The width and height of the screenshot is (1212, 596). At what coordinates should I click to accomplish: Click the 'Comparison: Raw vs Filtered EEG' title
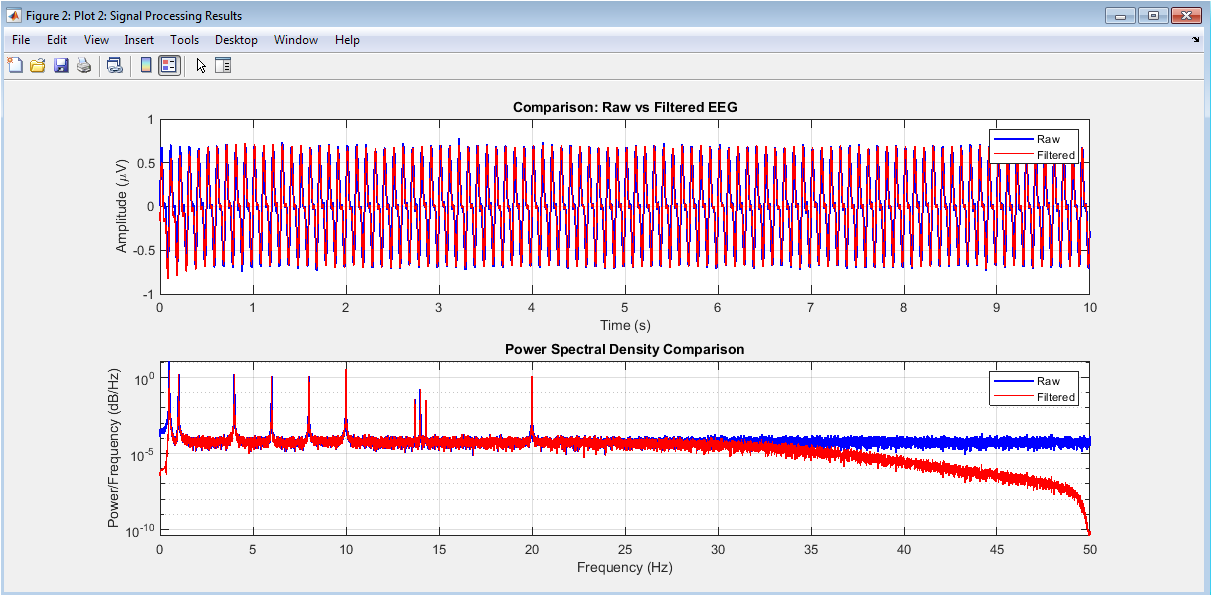(x=625, y=107)
